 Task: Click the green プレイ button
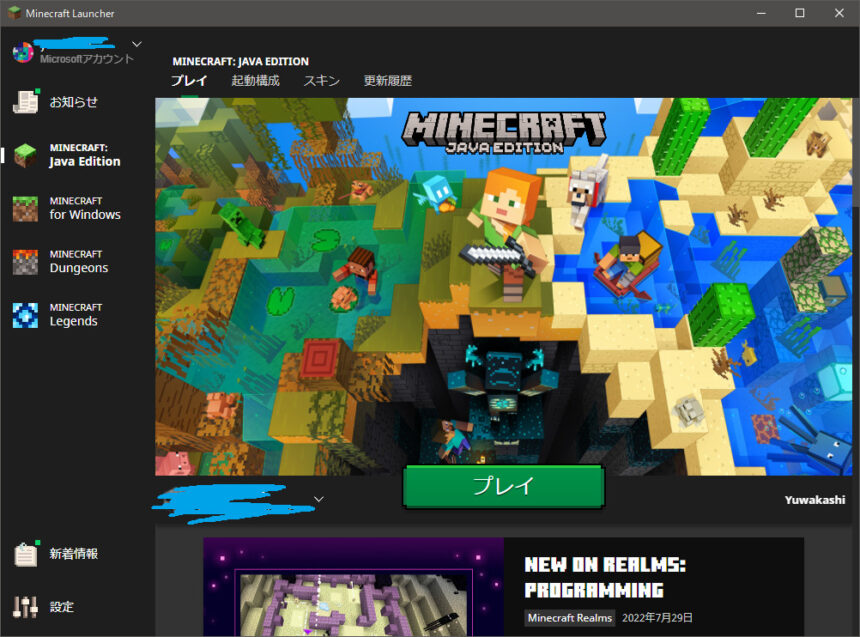click(x=503, y=487)
